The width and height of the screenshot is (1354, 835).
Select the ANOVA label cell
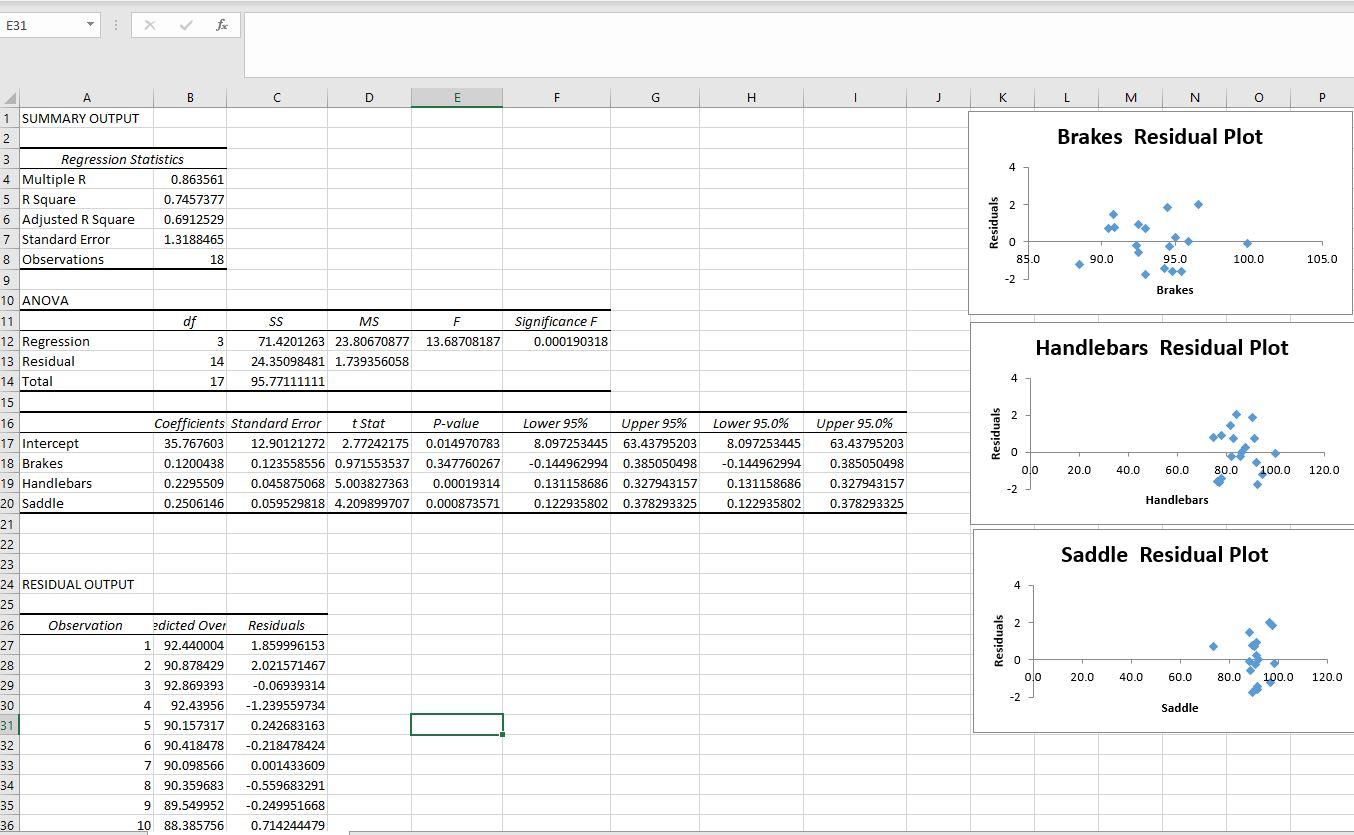(87, 300)
